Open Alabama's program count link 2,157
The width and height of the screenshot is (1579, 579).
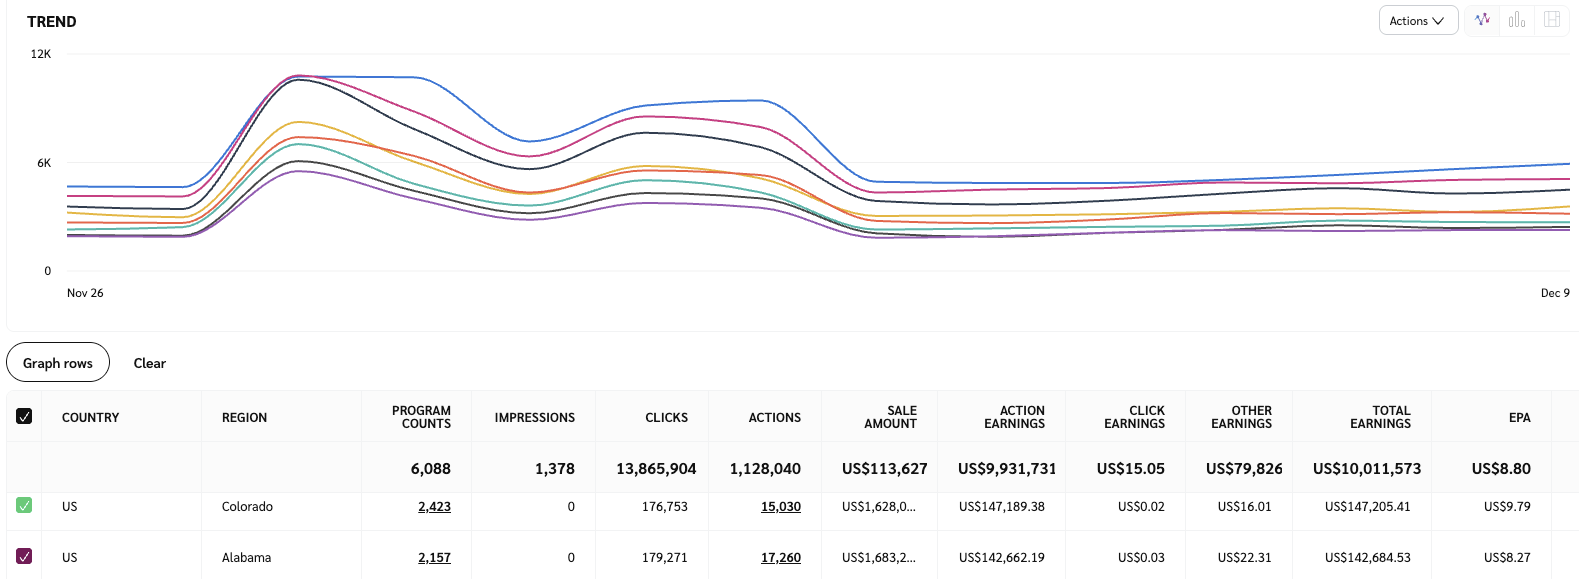tap(434, 558)
